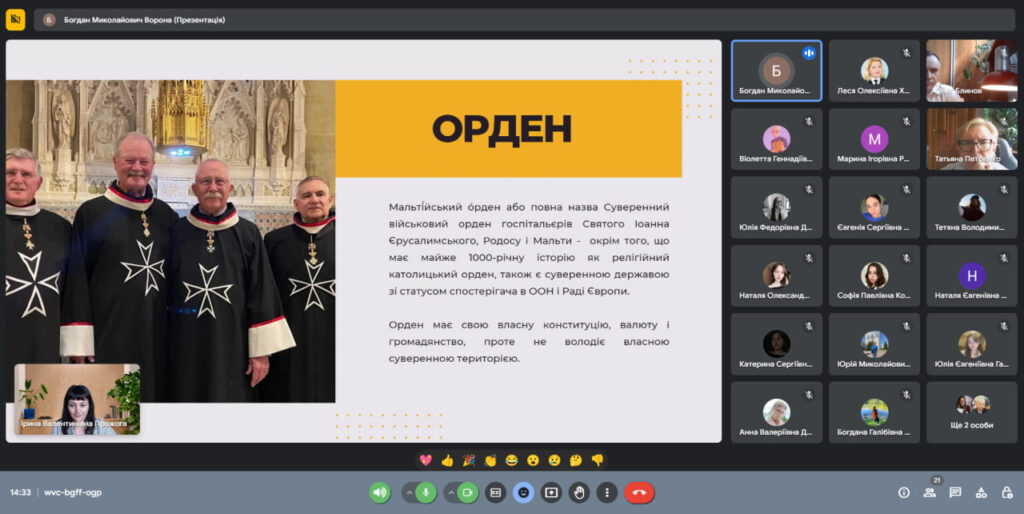The height and width of the screenshot is (514, 1024).
Task: Open the Activities shapes icon
Action: click(x=980, y=492)
